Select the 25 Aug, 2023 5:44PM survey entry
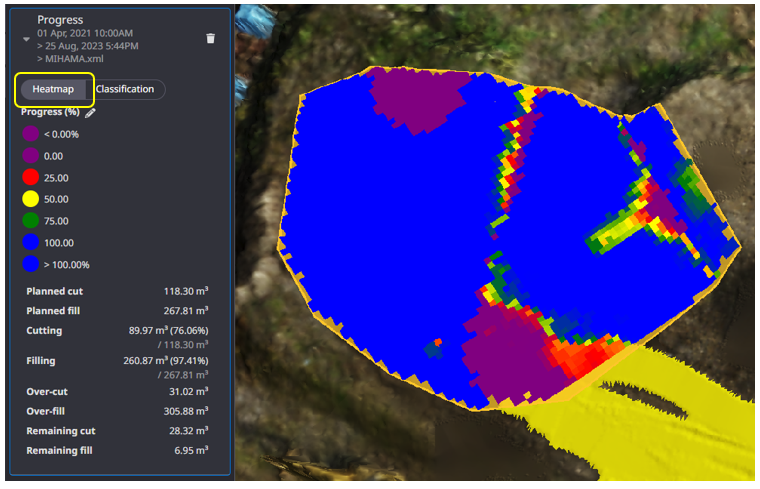760x489 pixels. pos(89,46)
